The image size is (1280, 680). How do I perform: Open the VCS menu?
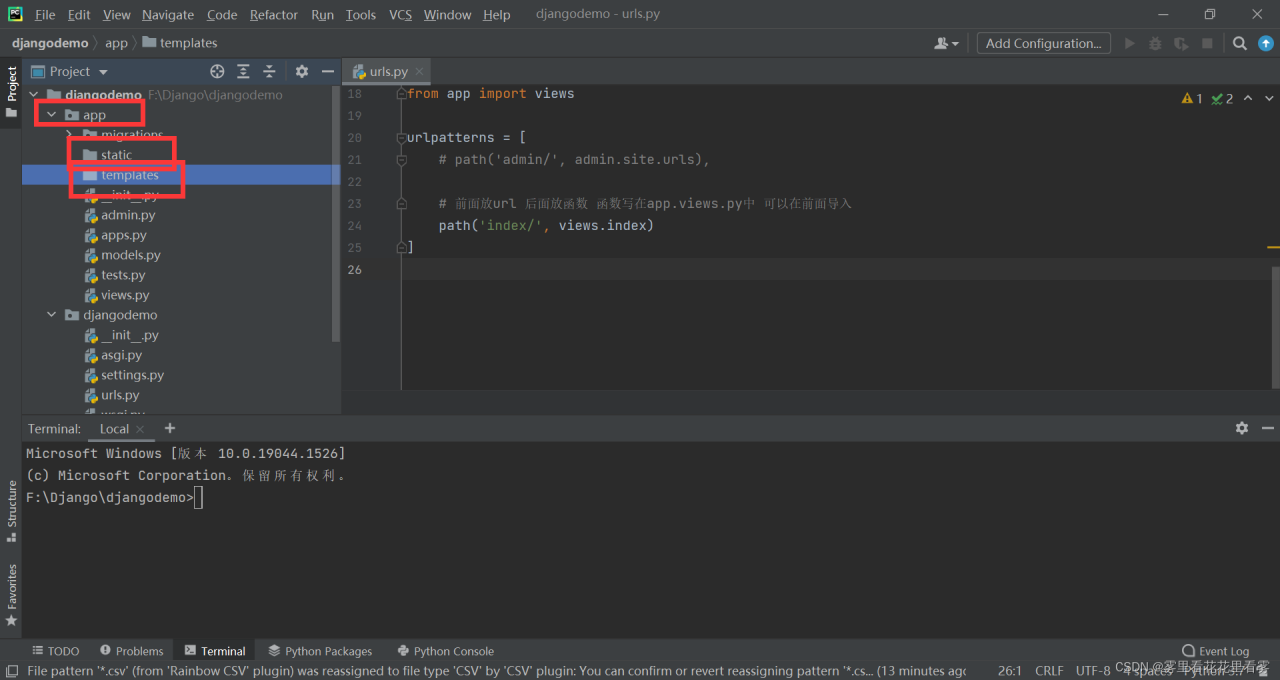pyautogui.click(x=400, y=14)
